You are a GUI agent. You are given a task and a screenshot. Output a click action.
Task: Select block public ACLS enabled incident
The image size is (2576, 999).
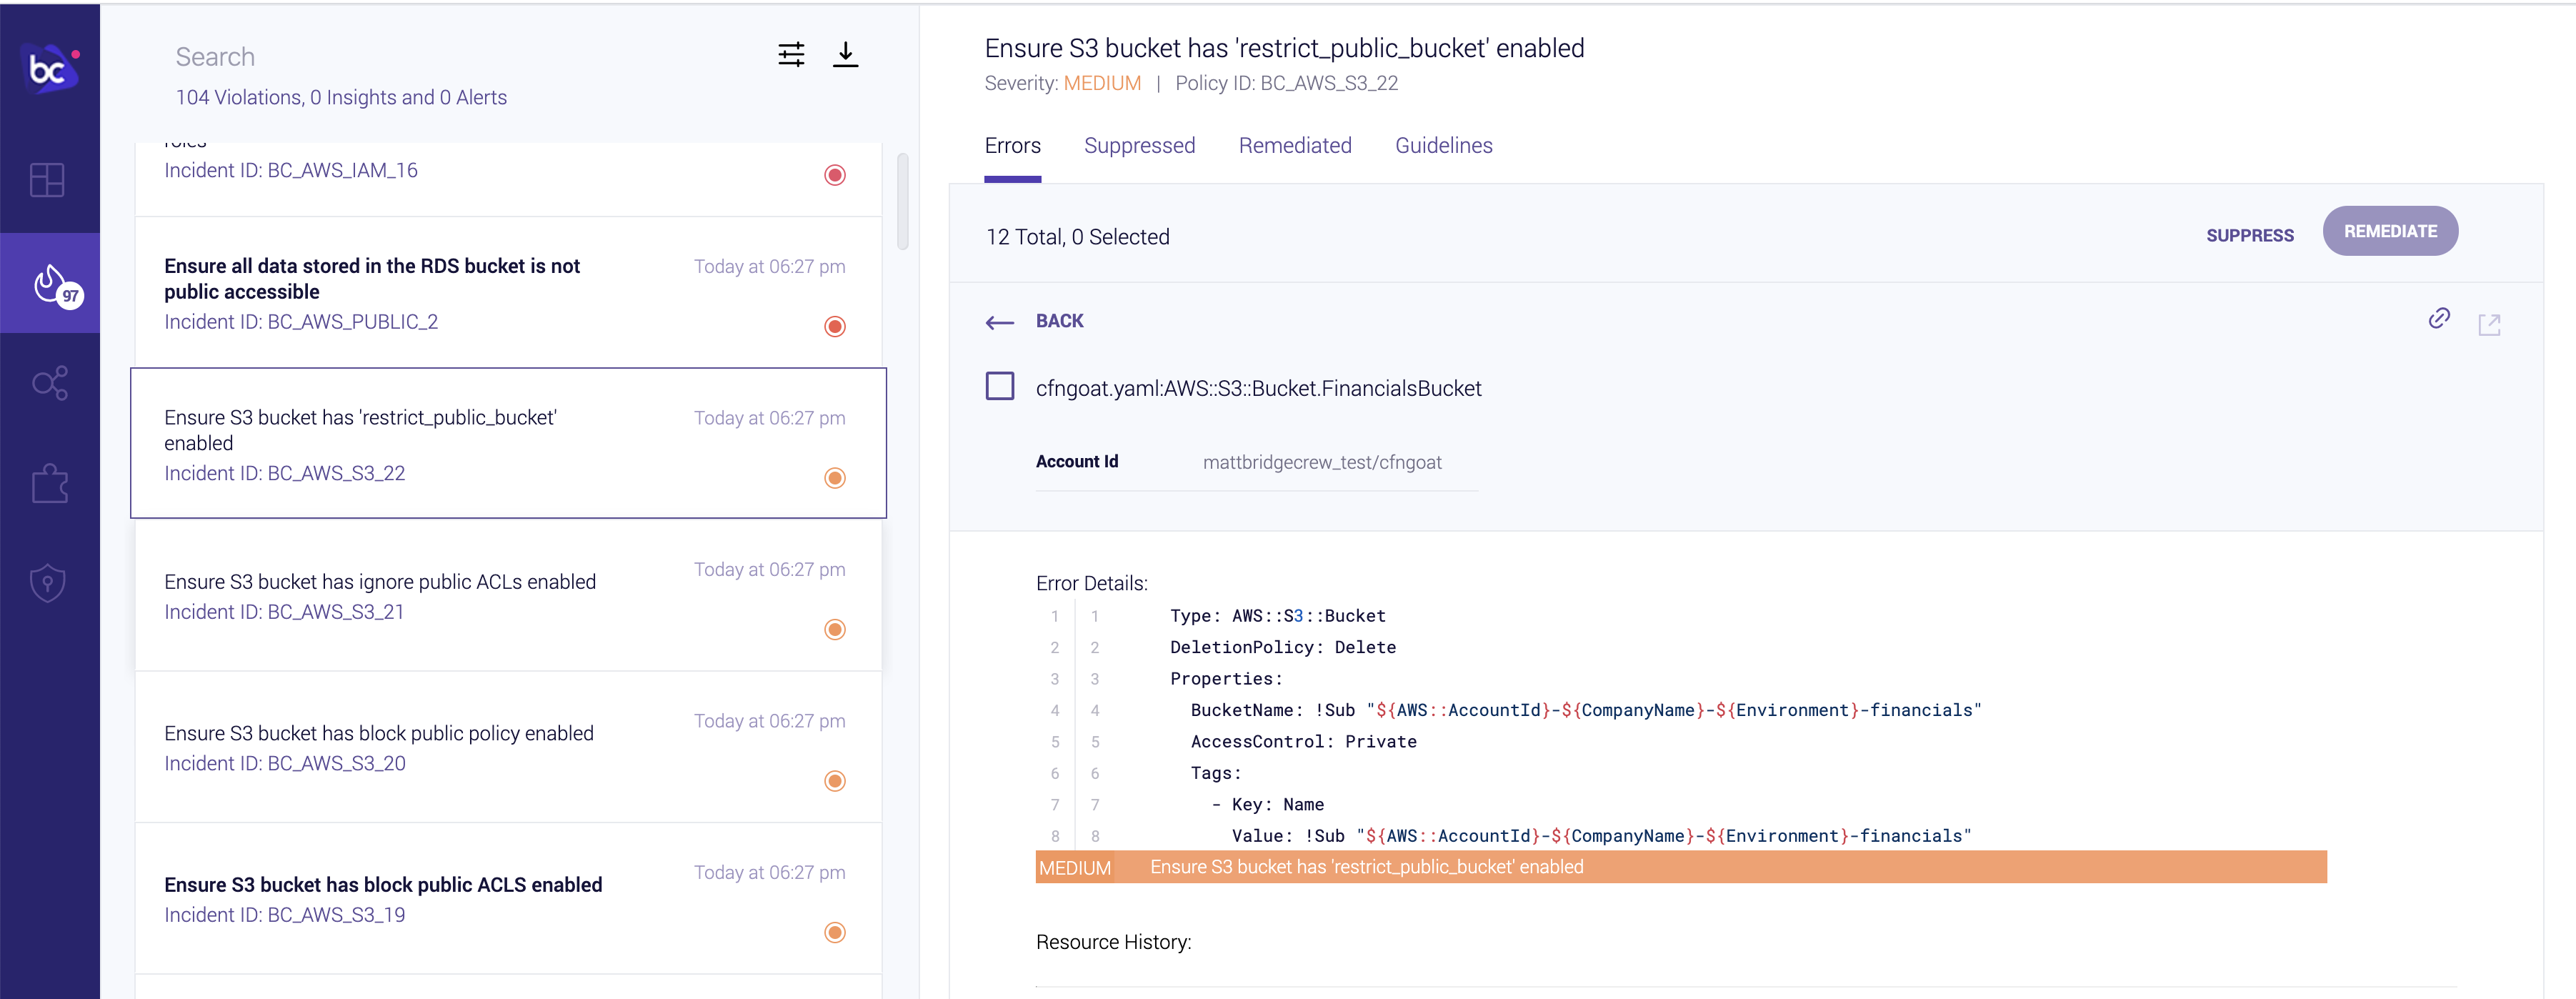coord(508,898)
